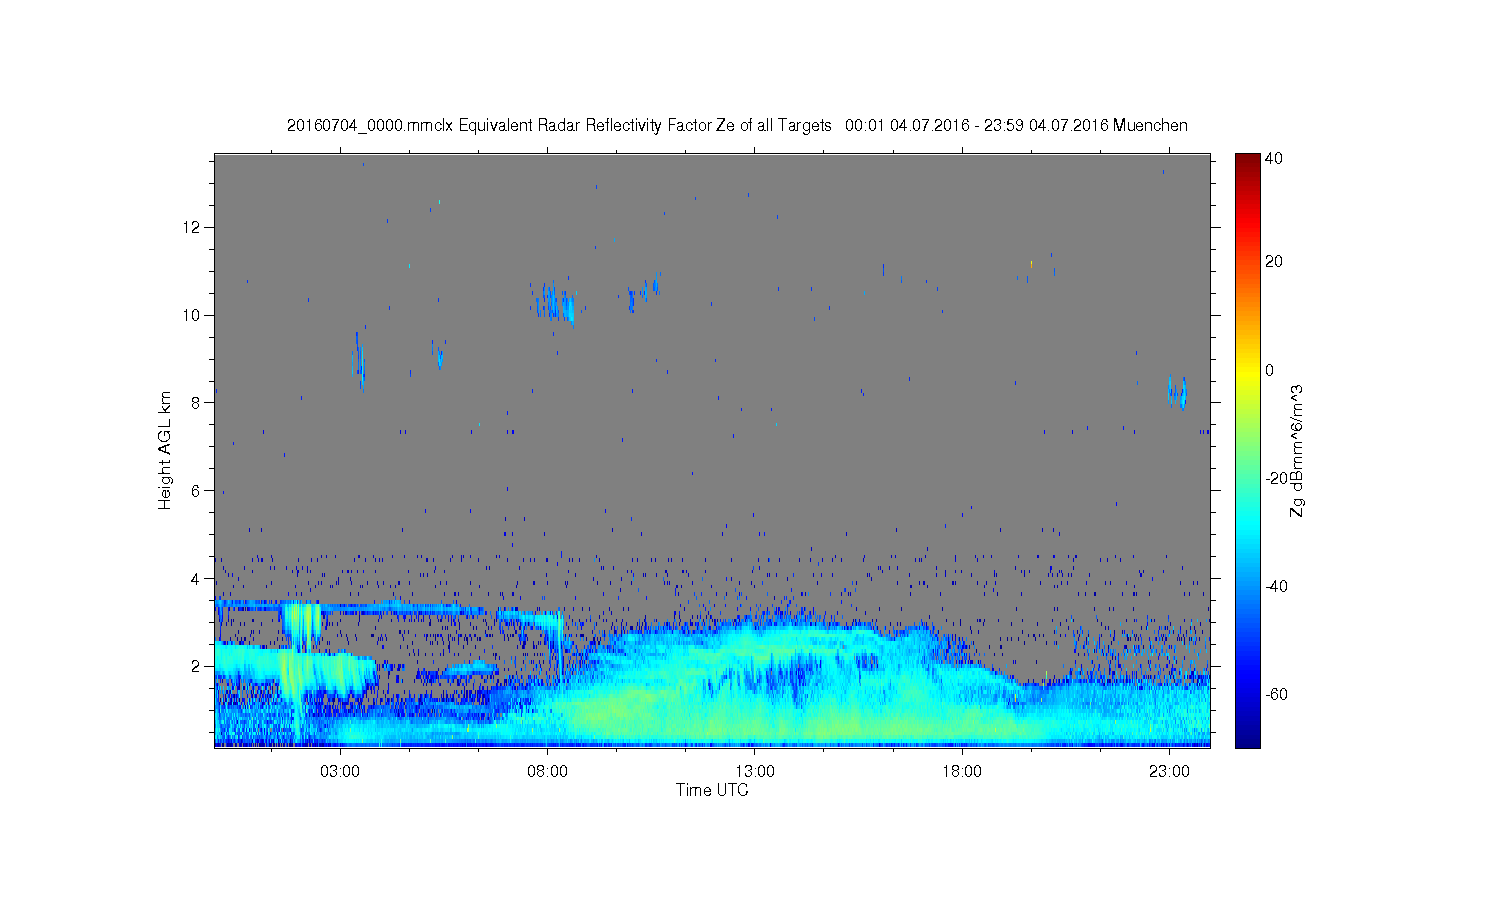
Task: Click the 'Time UTC' x-axis label
Action: (712, 790)
